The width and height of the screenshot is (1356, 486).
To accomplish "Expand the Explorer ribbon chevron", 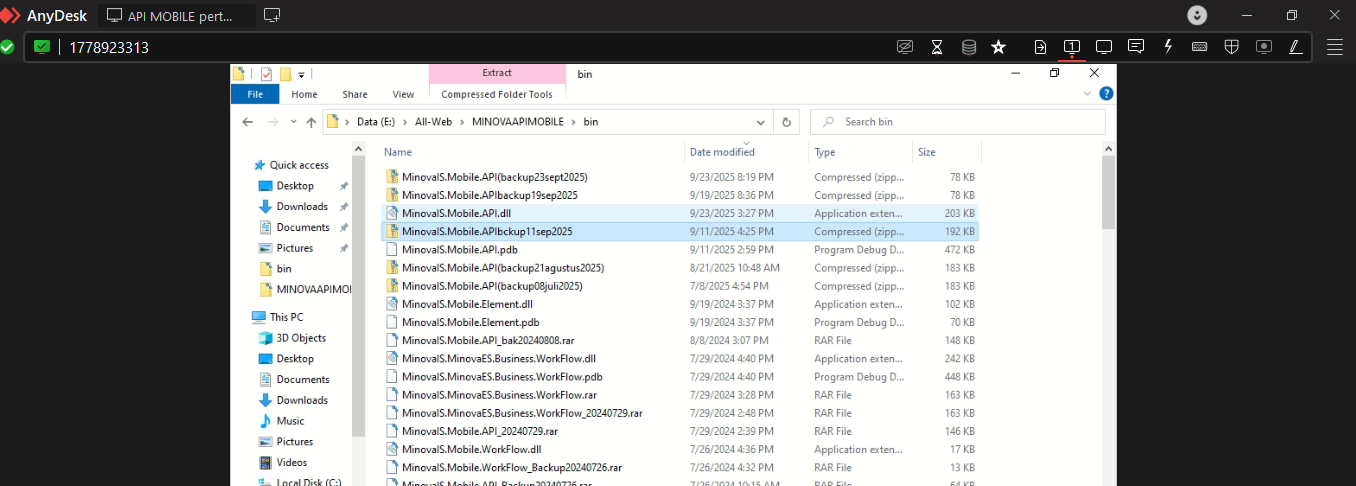I will click(1088, 94).
